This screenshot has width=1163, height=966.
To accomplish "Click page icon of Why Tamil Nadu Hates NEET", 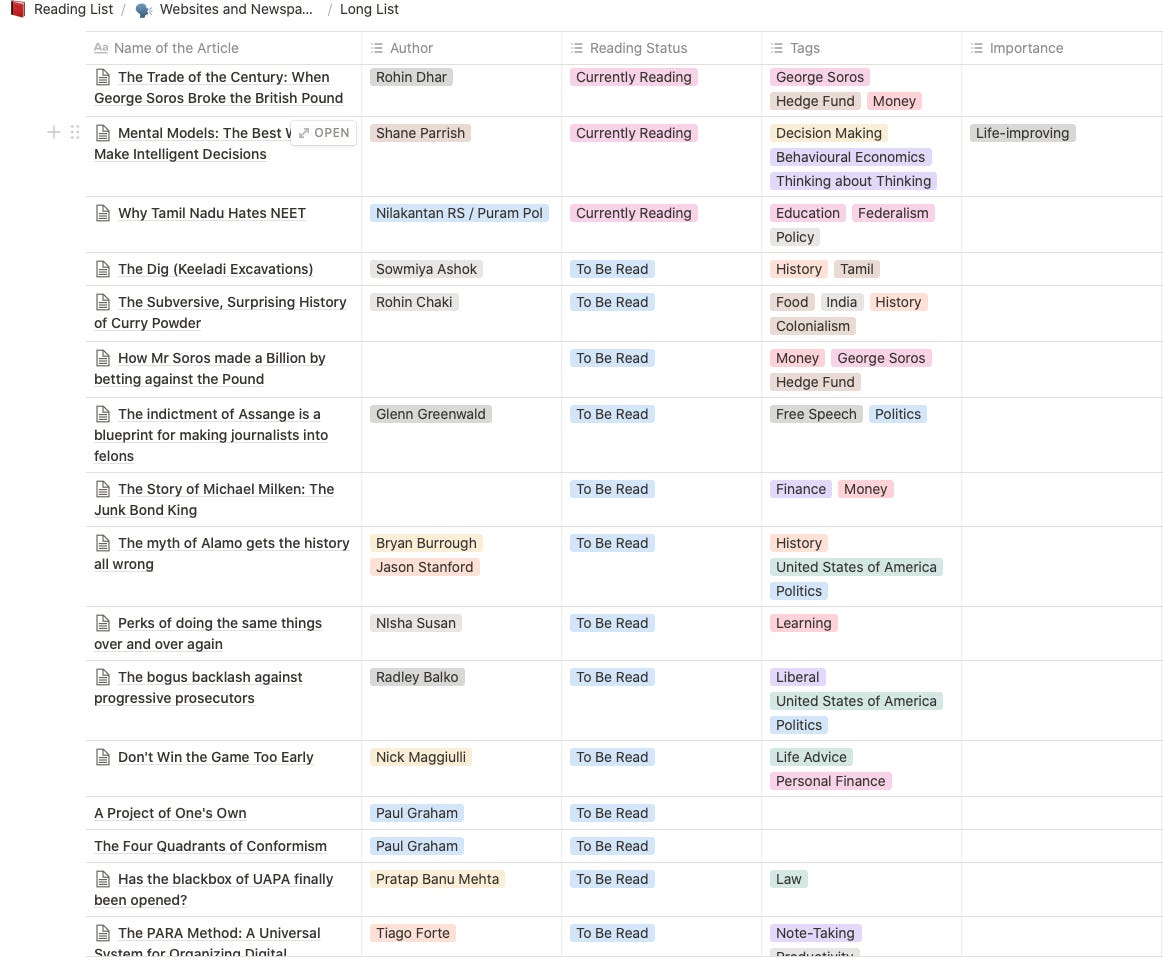I will click(x=103, y=213).
